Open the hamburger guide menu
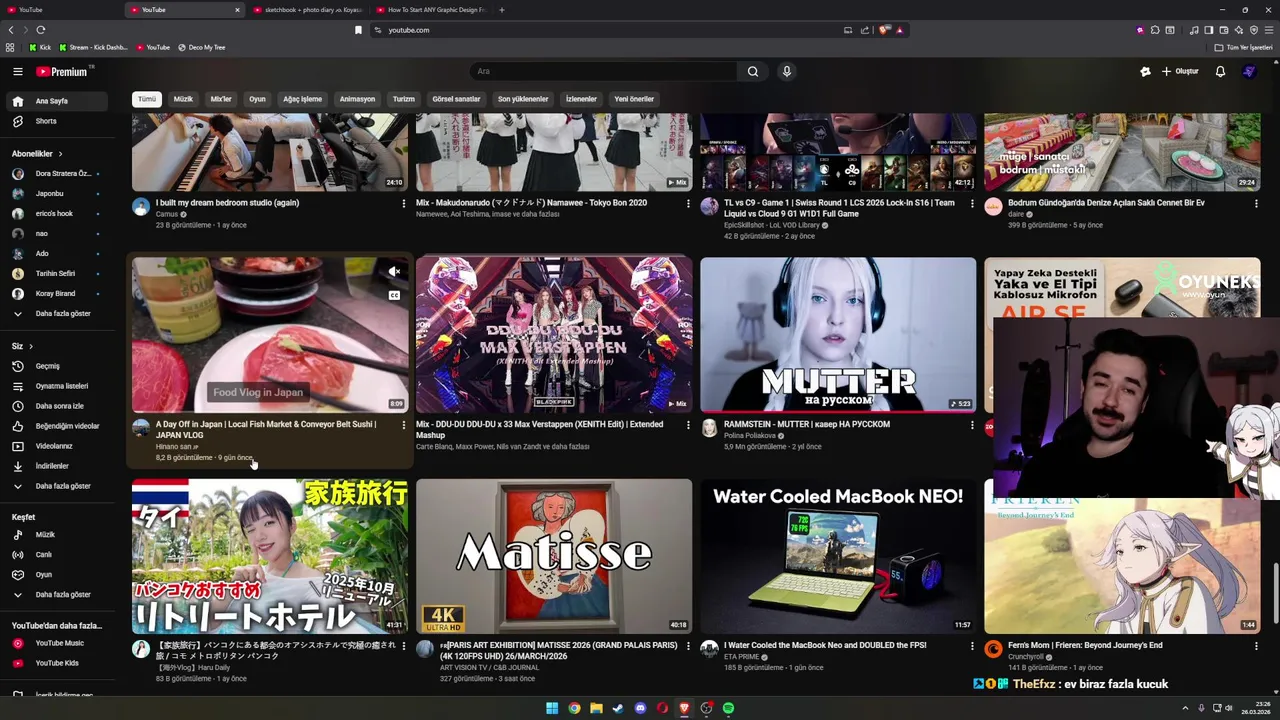The width and height of the screenshot is (1280, 720). tap(17, 72)
